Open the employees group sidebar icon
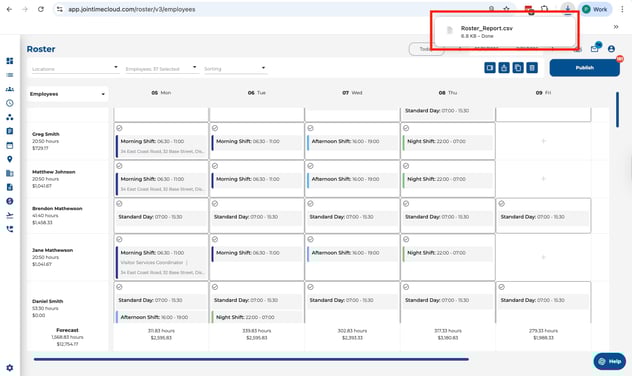The height and width of the screenshot is (376, 632). click(x=10, y=89)
